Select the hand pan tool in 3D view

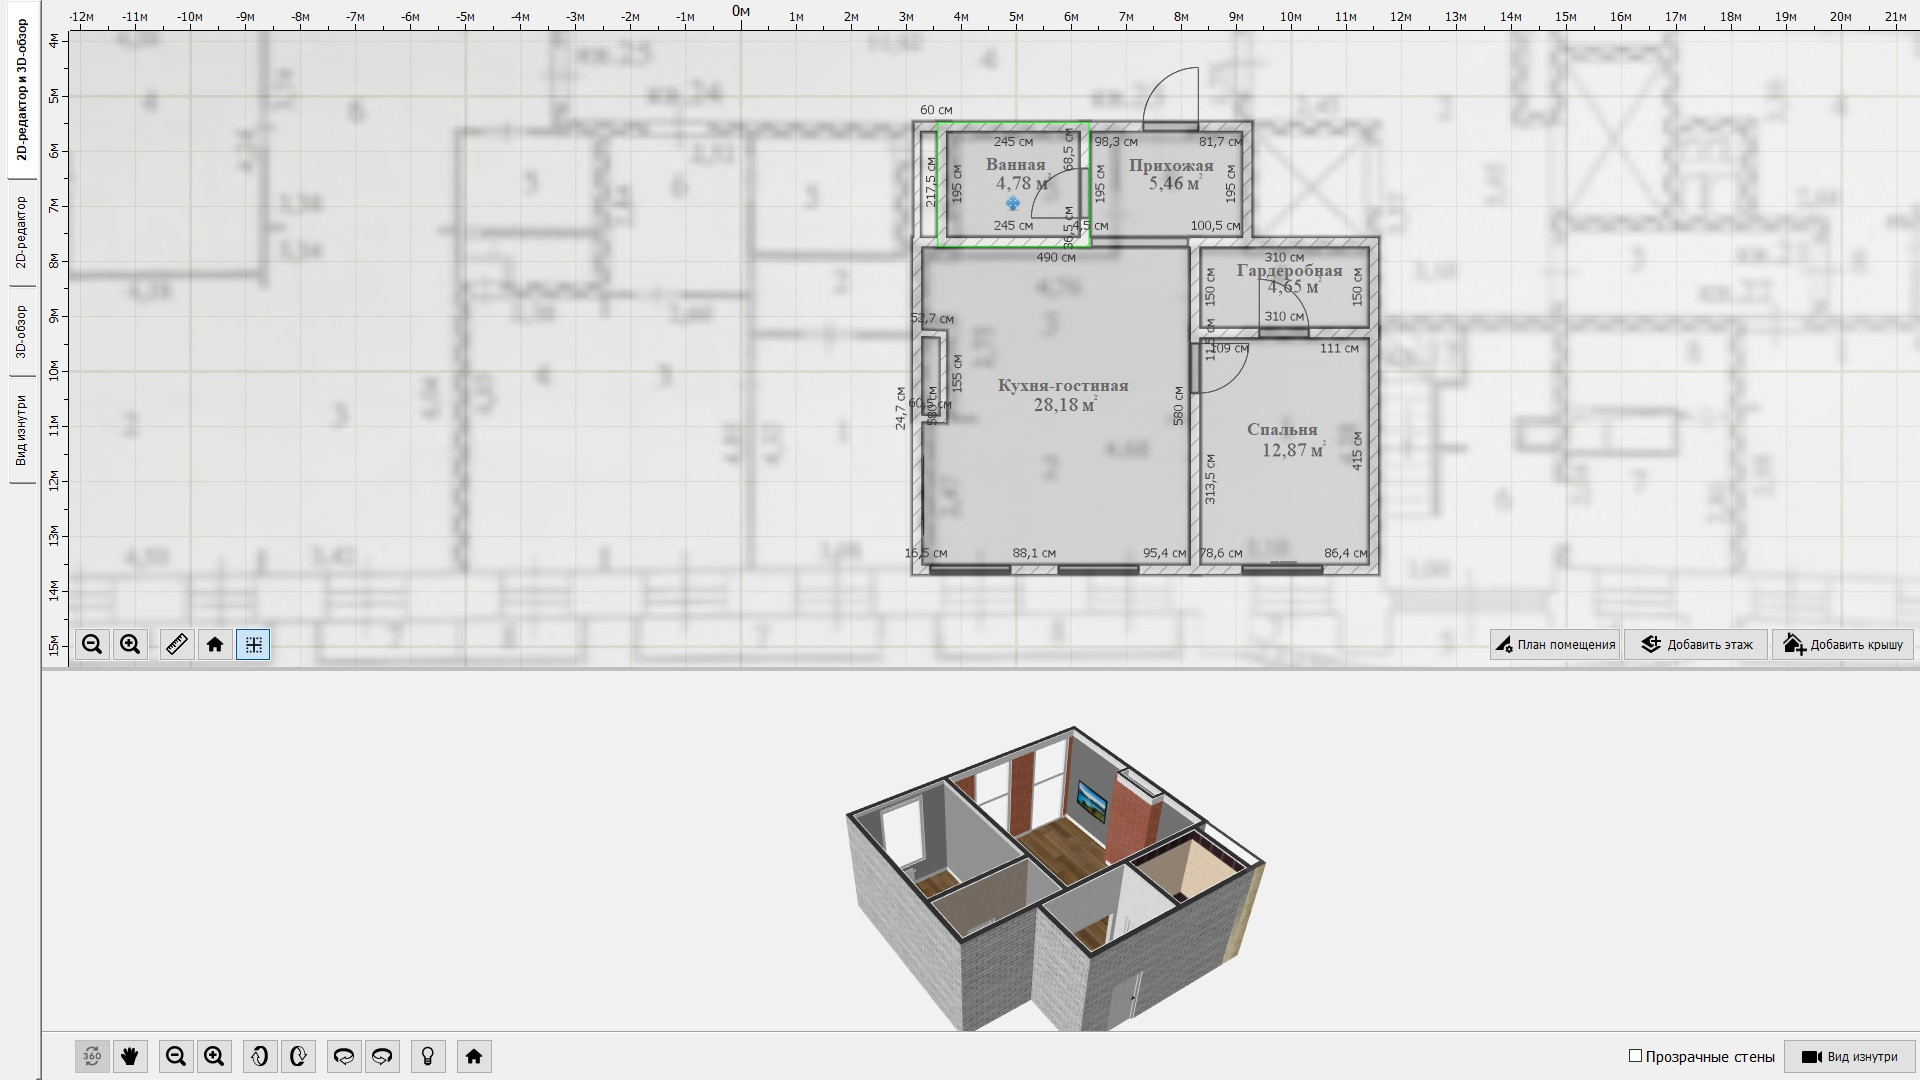130,1057
